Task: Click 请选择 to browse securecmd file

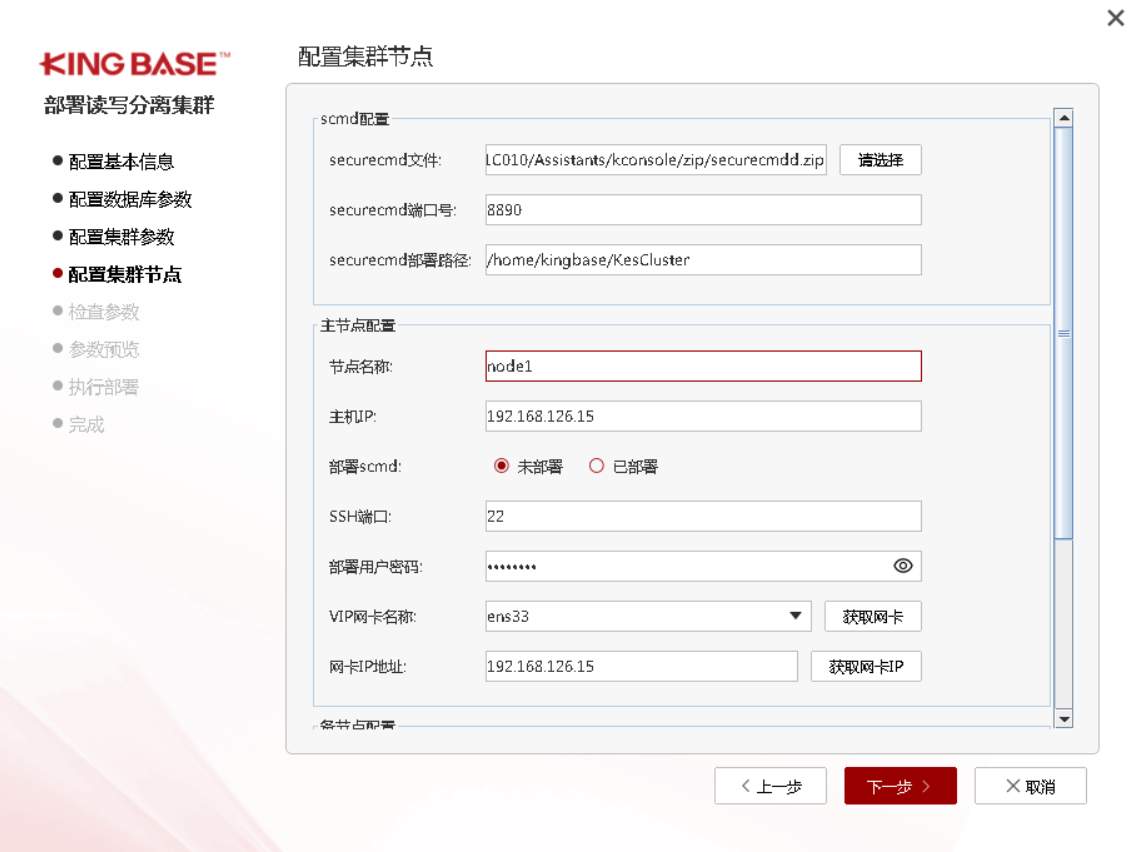Action: click(879, 160)
